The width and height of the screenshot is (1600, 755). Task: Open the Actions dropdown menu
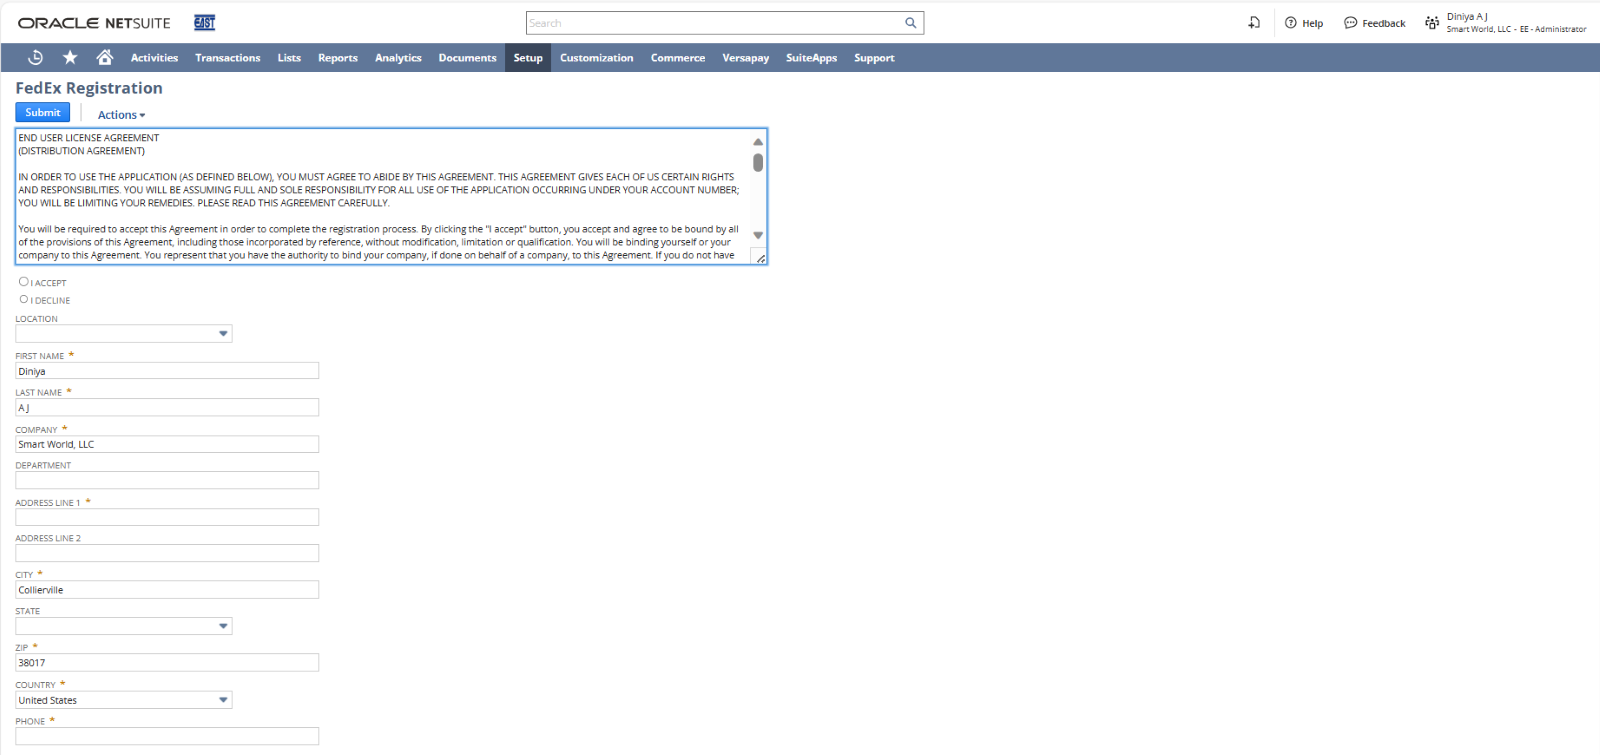pyautogui.click(x=121, y=115)
